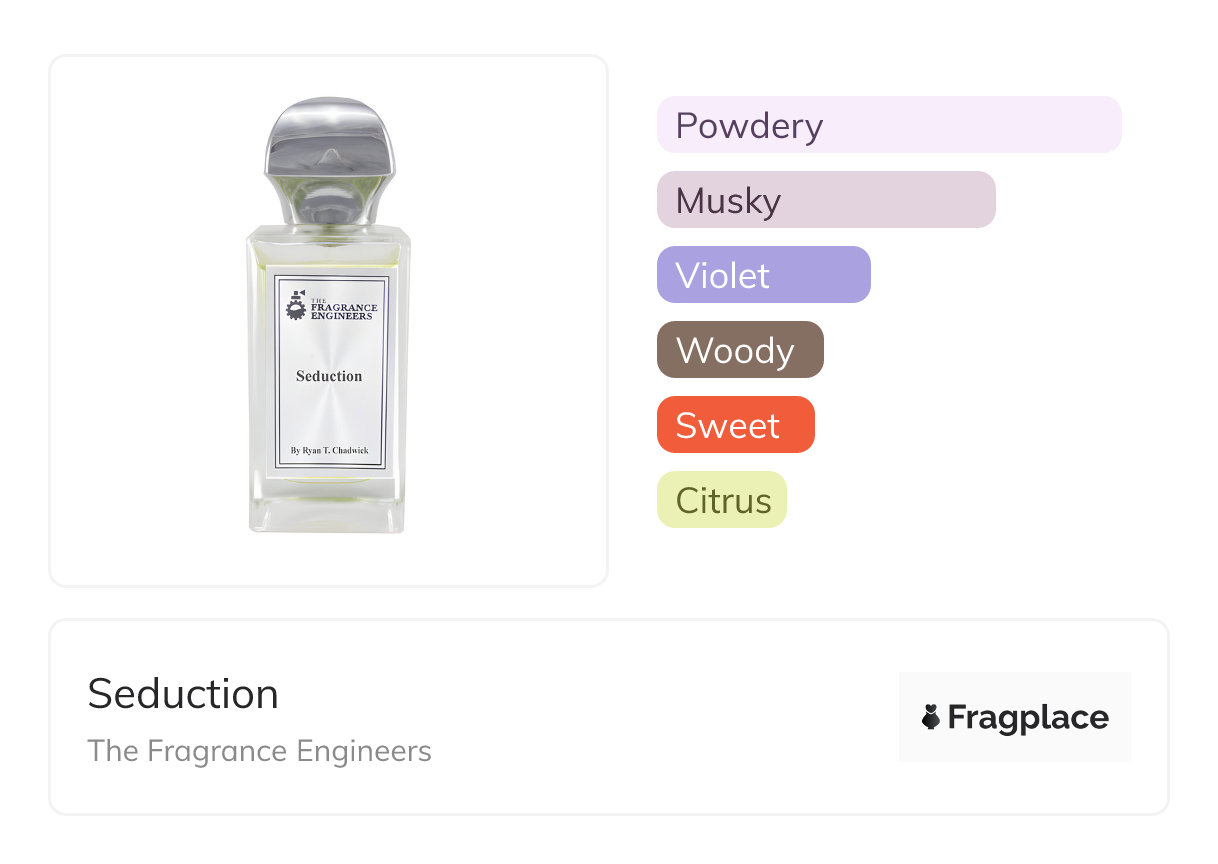This screenshot has width=1218, height=864.
Task: Click the Fragplace wordmark text
Action: [x=1027, y=717]
